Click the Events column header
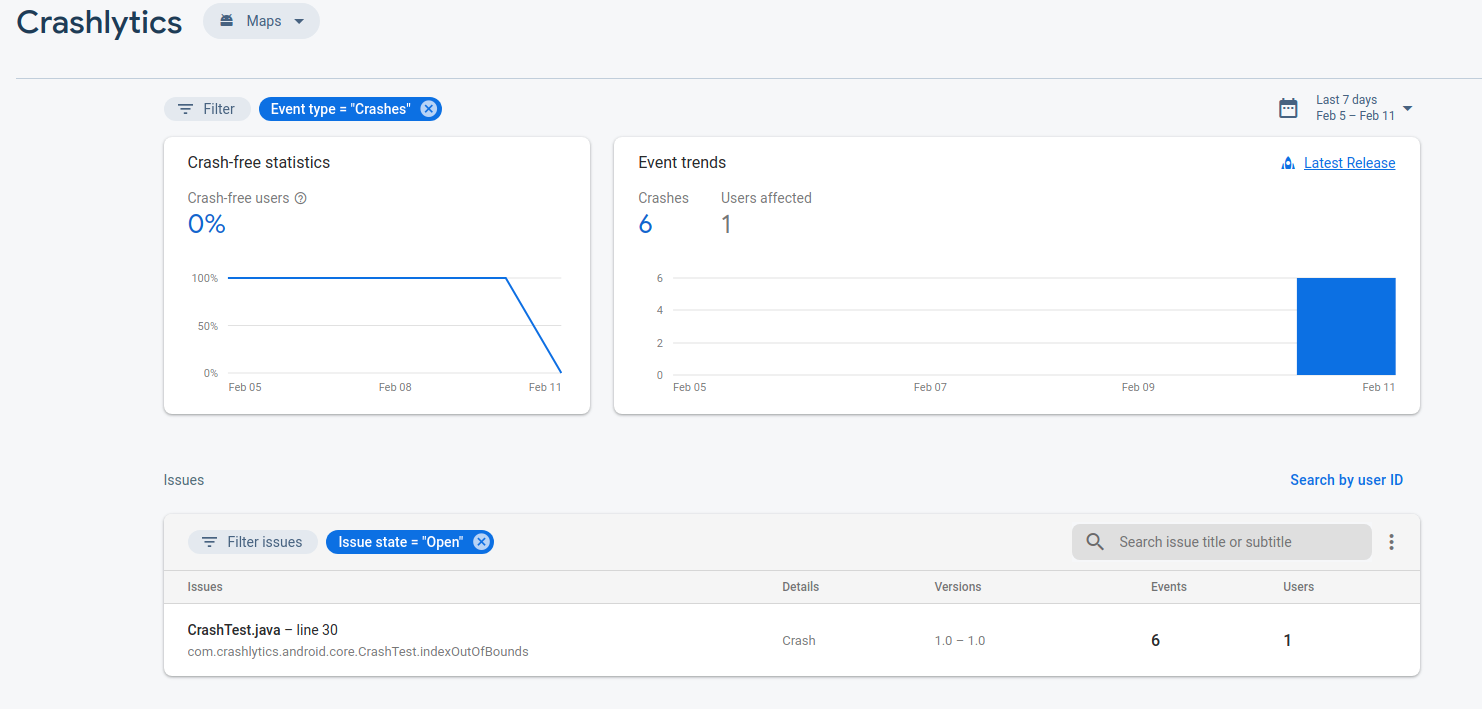 (1168, 587)
